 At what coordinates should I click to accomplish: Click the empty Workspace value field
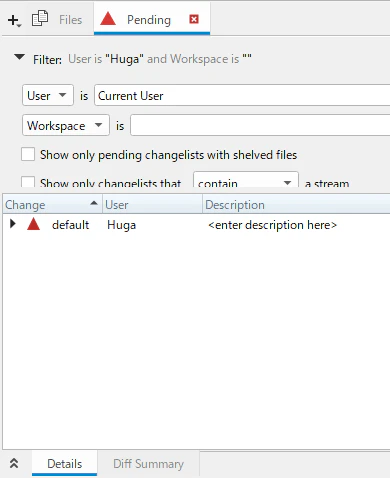pyautogui.click(x=260, y=125)
